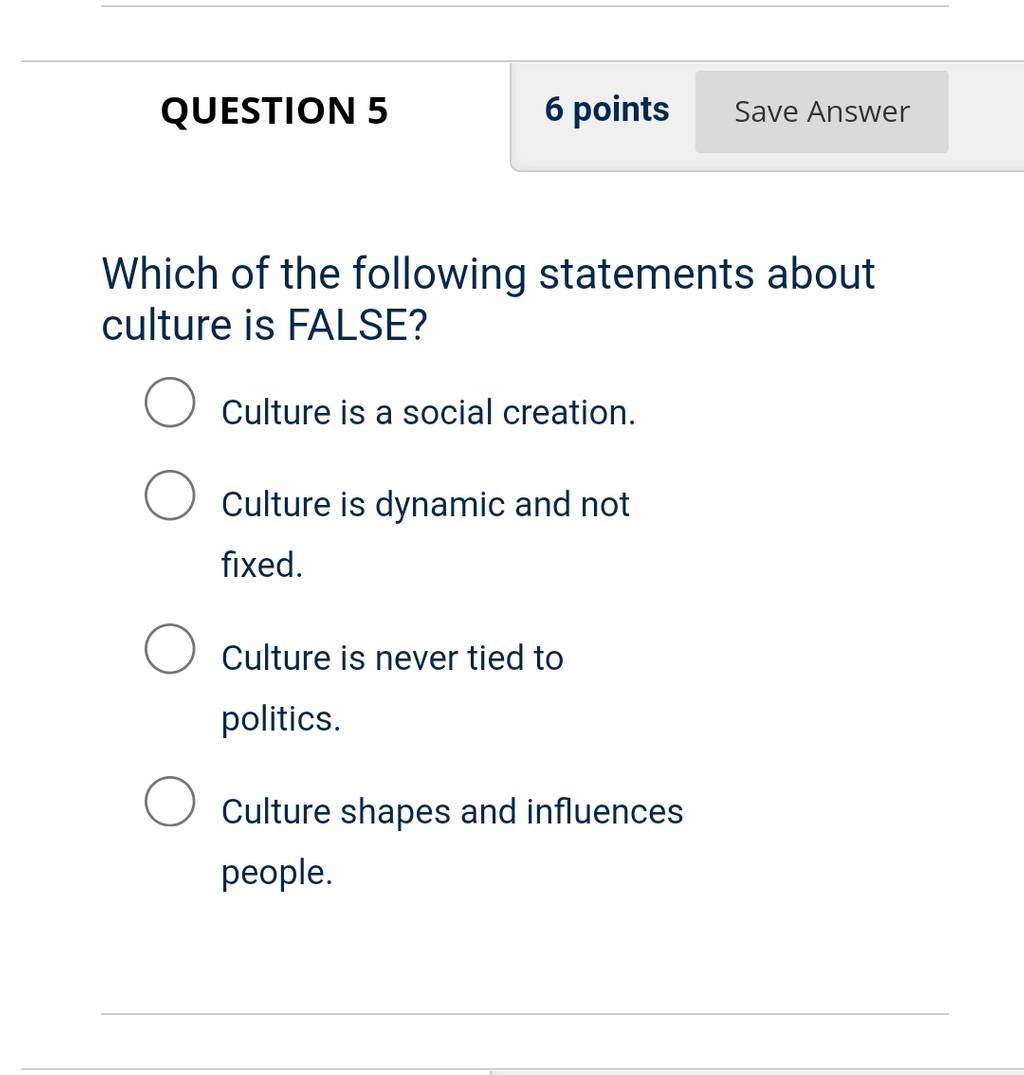1024x1075 pixels.
Task: Click the question prompt about culture being FALSE
Action: point(488,299)
